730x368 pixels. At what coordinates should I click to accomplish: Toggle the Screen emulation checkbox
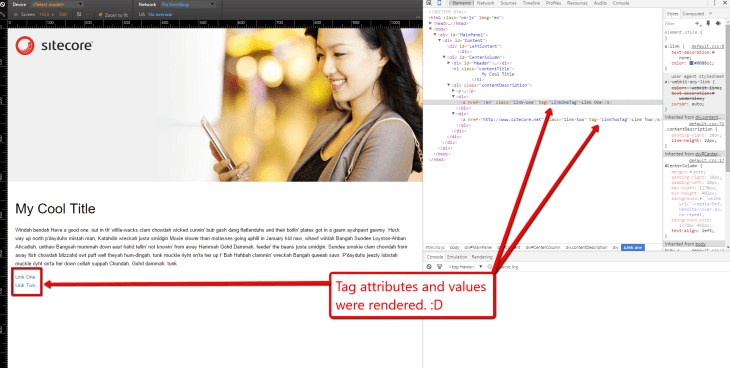pyautogui.click(x=16, y=15)
